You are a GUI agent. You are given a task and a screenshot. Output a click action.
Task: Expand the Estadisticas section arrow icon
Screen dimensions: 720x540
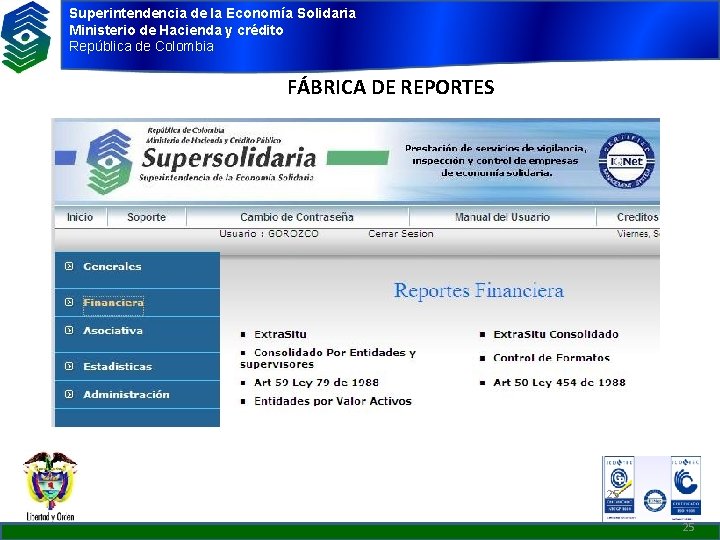pos(69,366)
